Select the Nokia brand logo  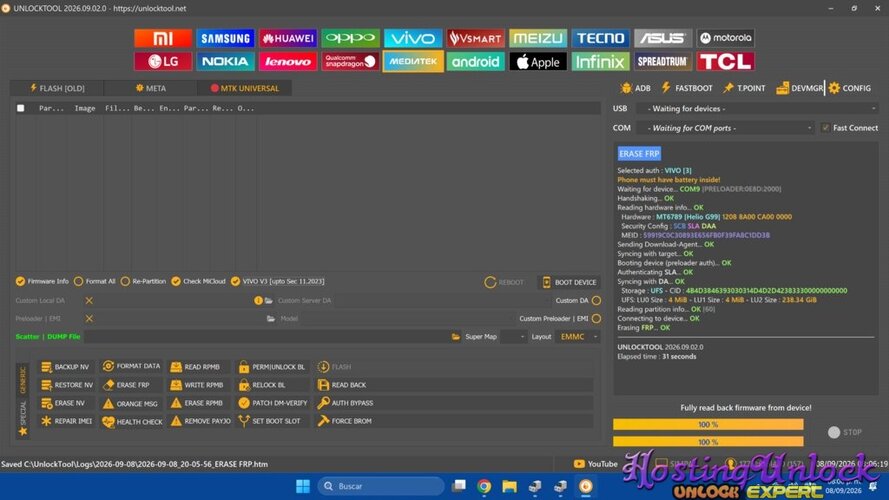(225, 61)
